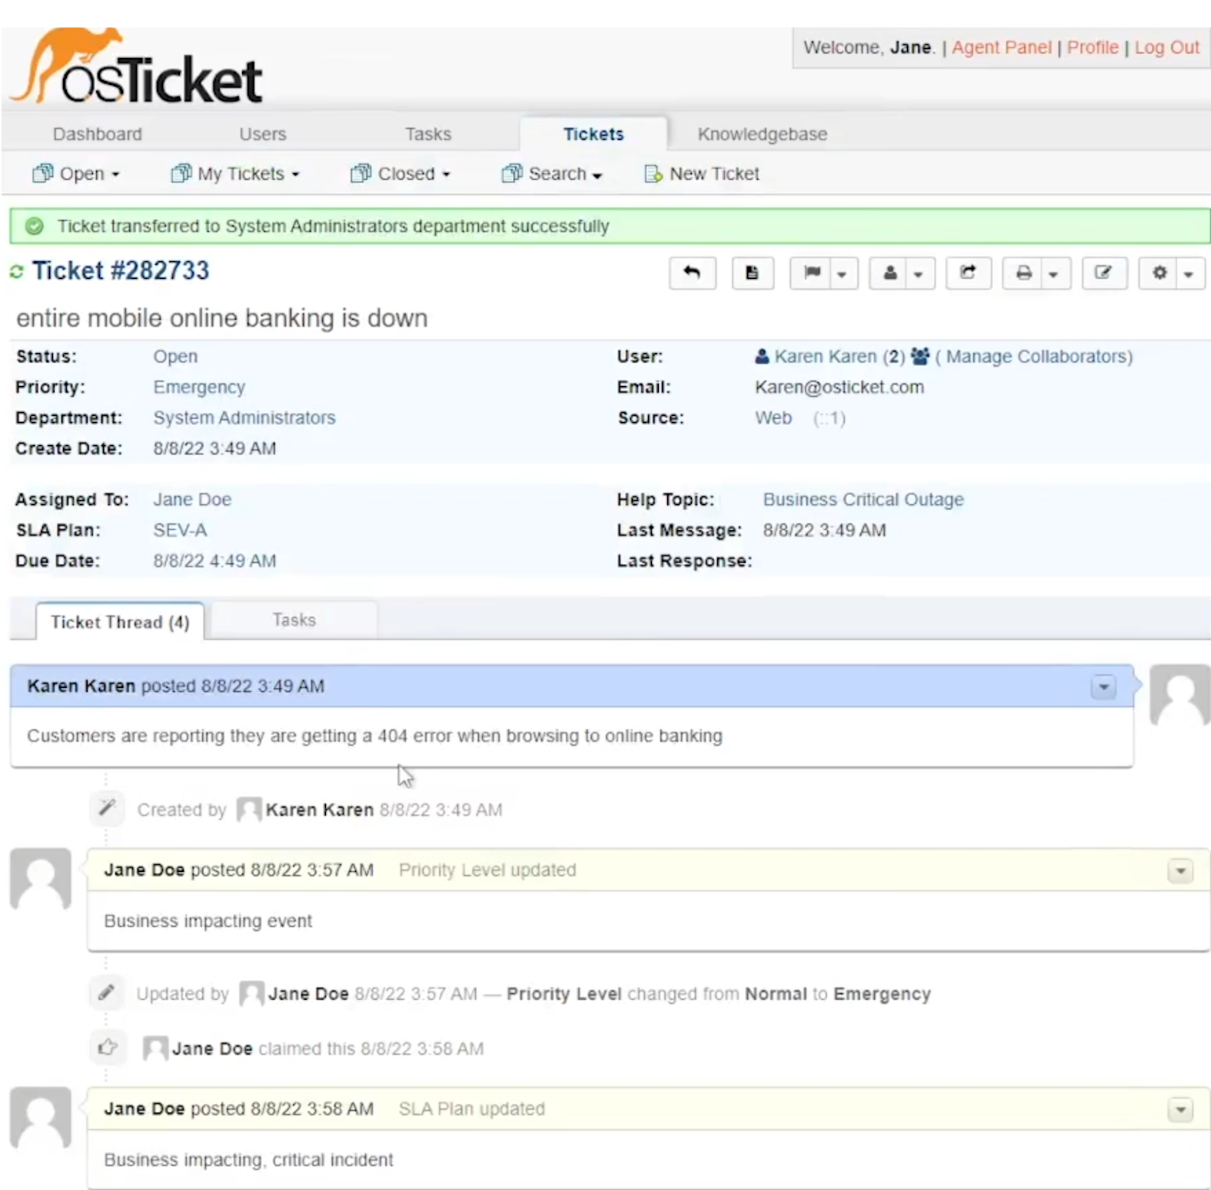Click the assign agent person icon
The image size is (1211, 1190).
click(889, 272)
